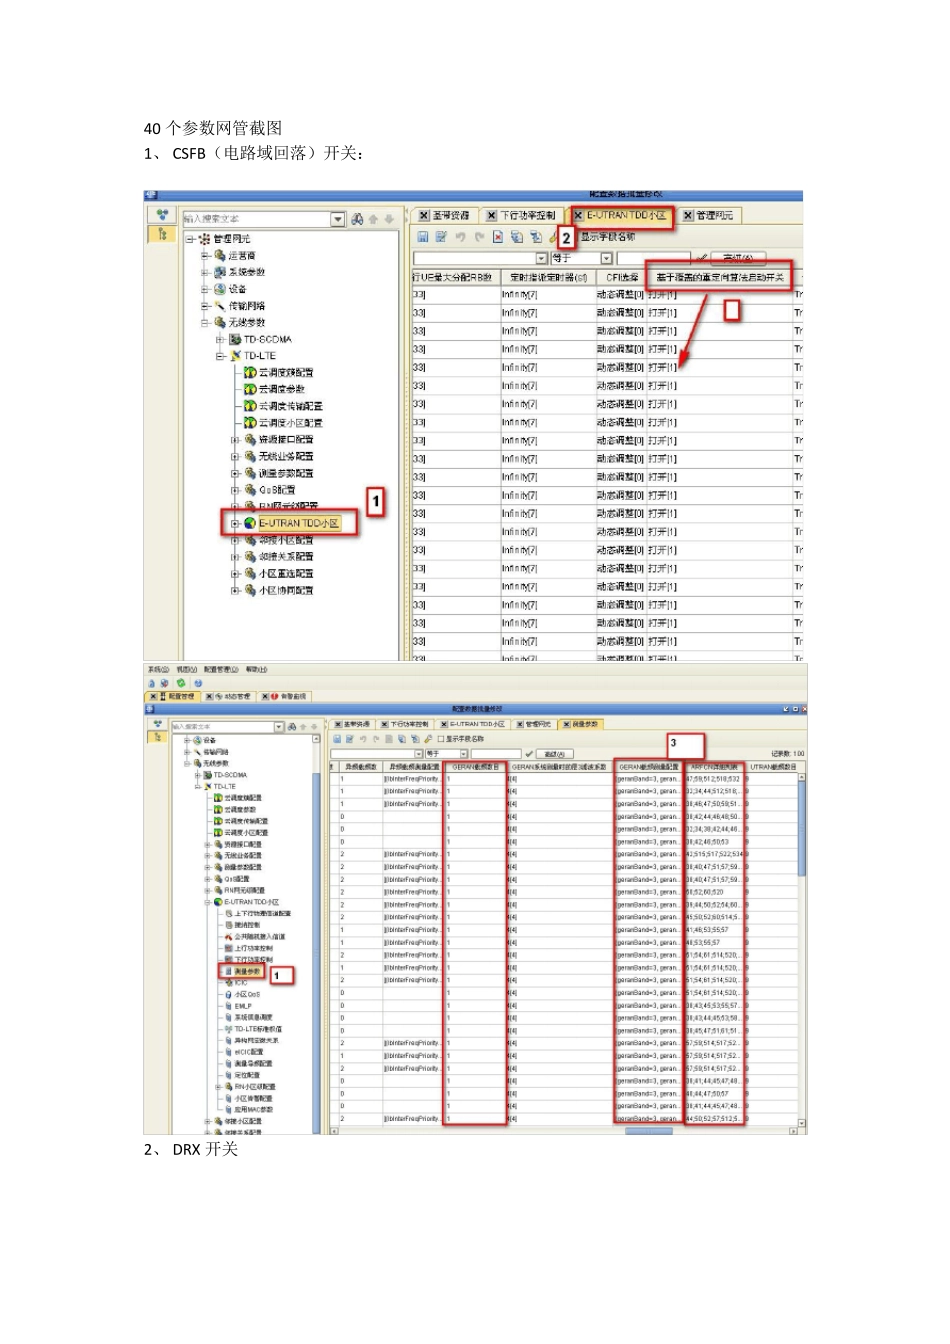Click the TD-LTE node icon in the upper tree

point(236,356)
